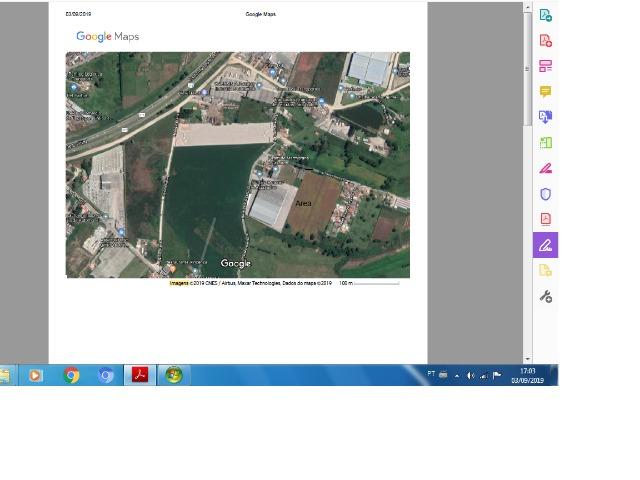Click the highlighted 'Imagens' word
Viewport: 640px width, 480px height.
[179, 283]
